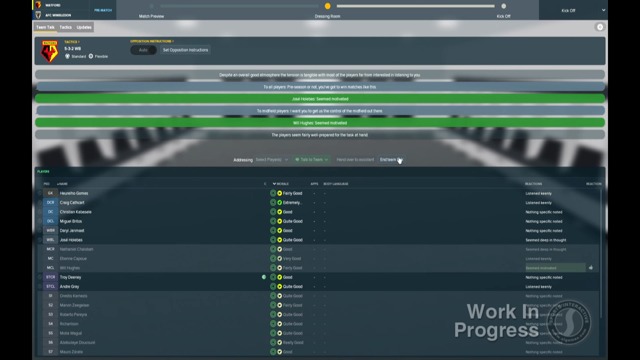Screen dimensions: 640x360
Task: Expand the Talk to Team dropdown
Action: 311,160
